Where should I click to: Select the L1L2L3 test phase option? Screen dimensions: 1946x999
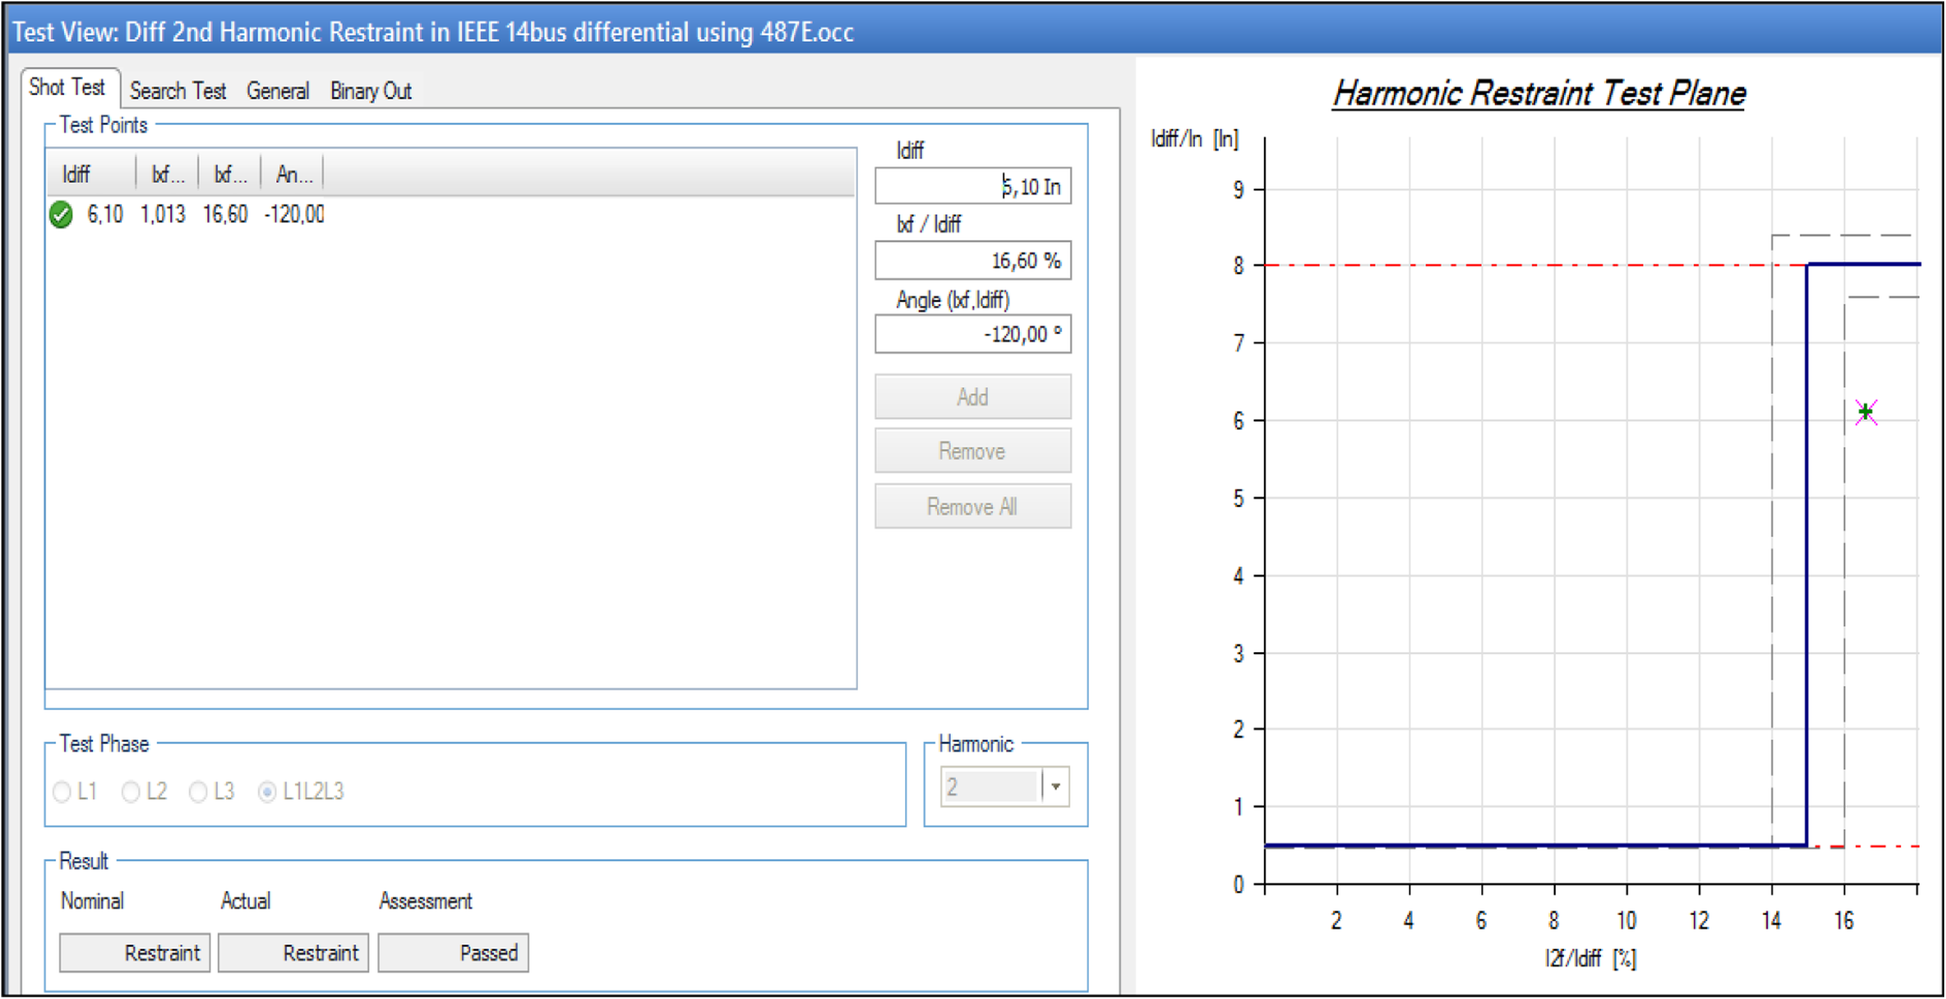[267, 792]
